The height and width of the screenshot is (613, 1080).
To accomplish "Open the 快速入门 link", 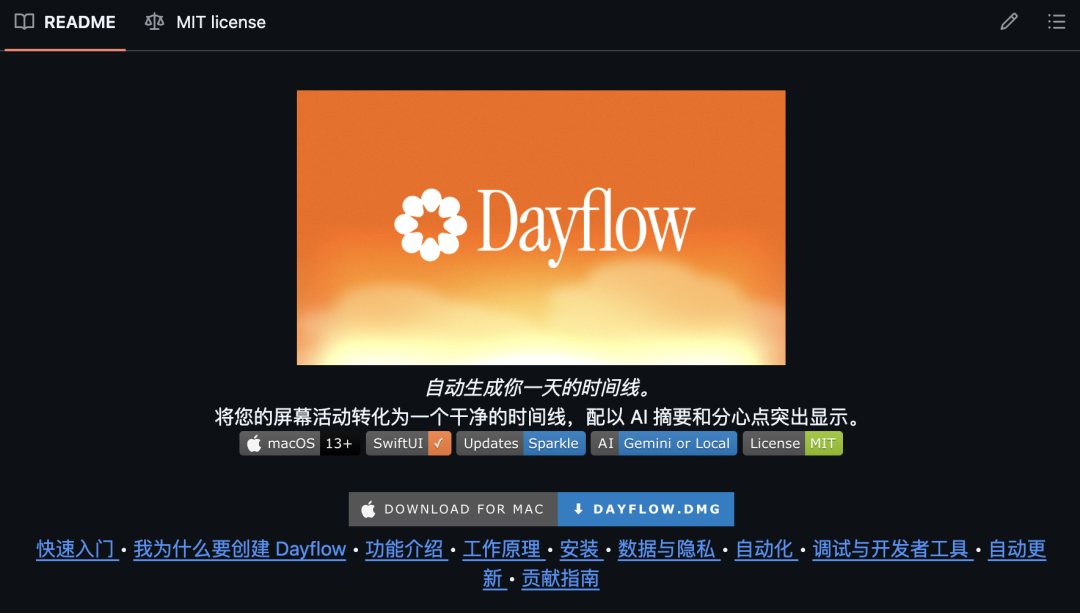I will pos(76,549).
